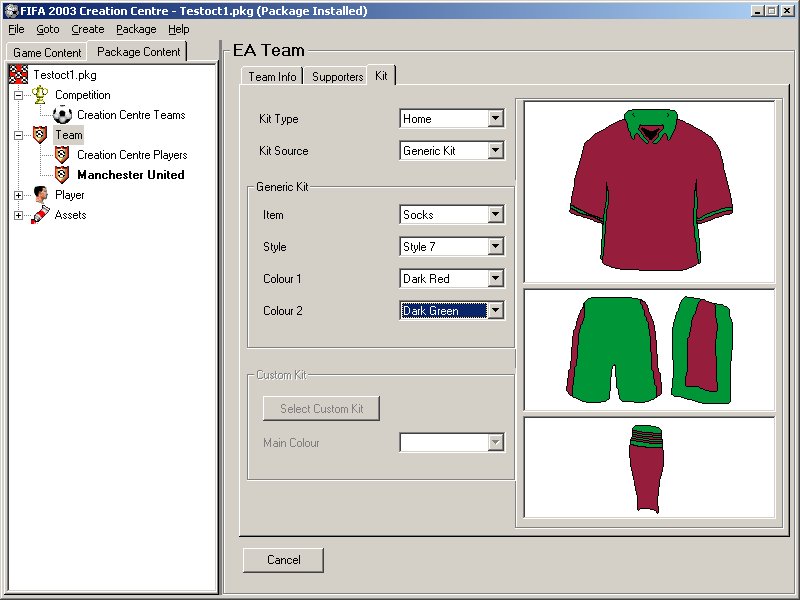Screen dimensions: 800x600
Task: Collapse the Competition tree node
Action: (18, 95)
